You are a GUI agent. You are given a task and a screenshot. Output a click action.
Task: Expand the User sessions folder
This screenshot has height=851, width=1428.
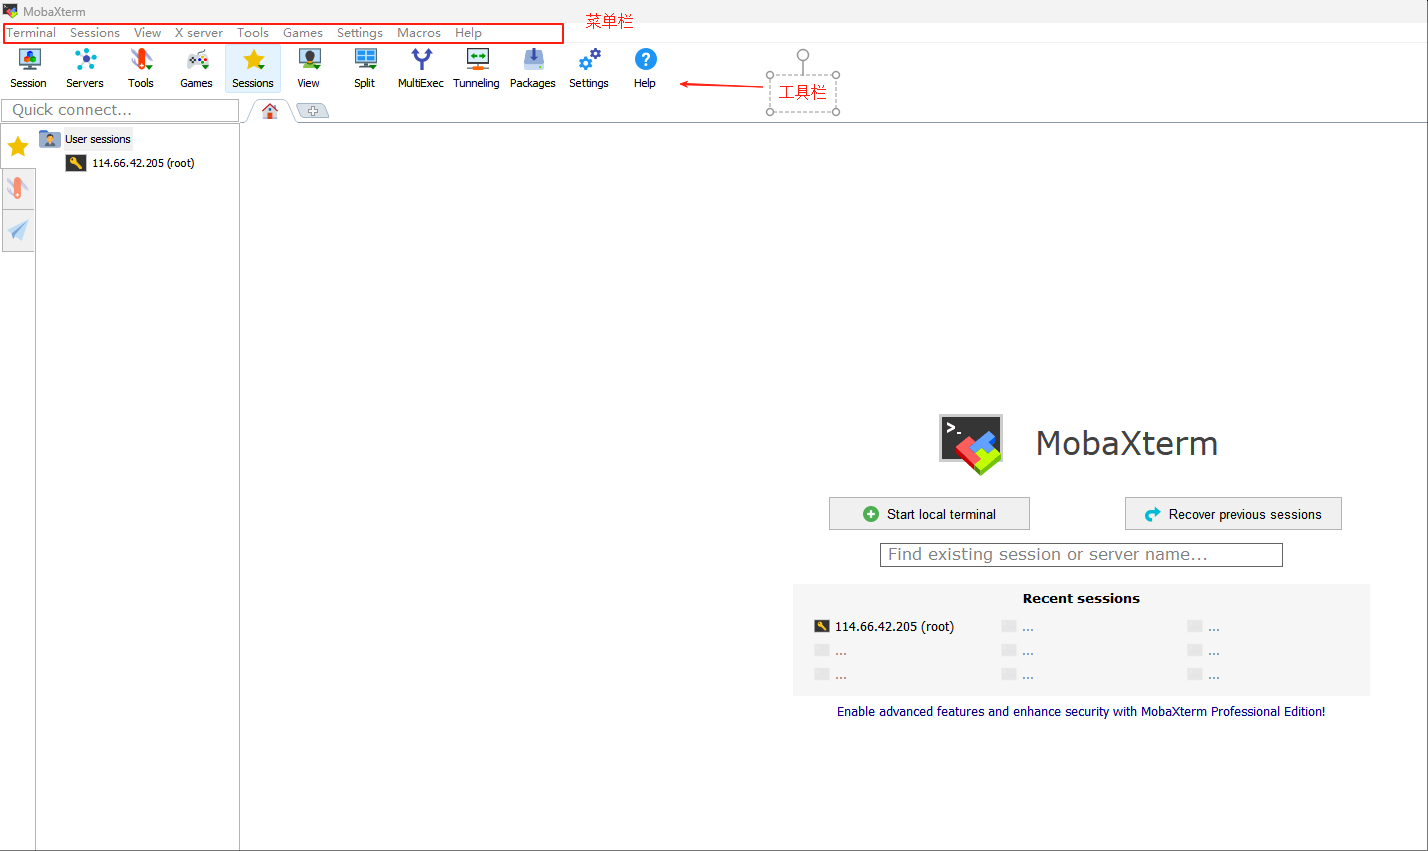pyautogui.click(x=97, y=139)
